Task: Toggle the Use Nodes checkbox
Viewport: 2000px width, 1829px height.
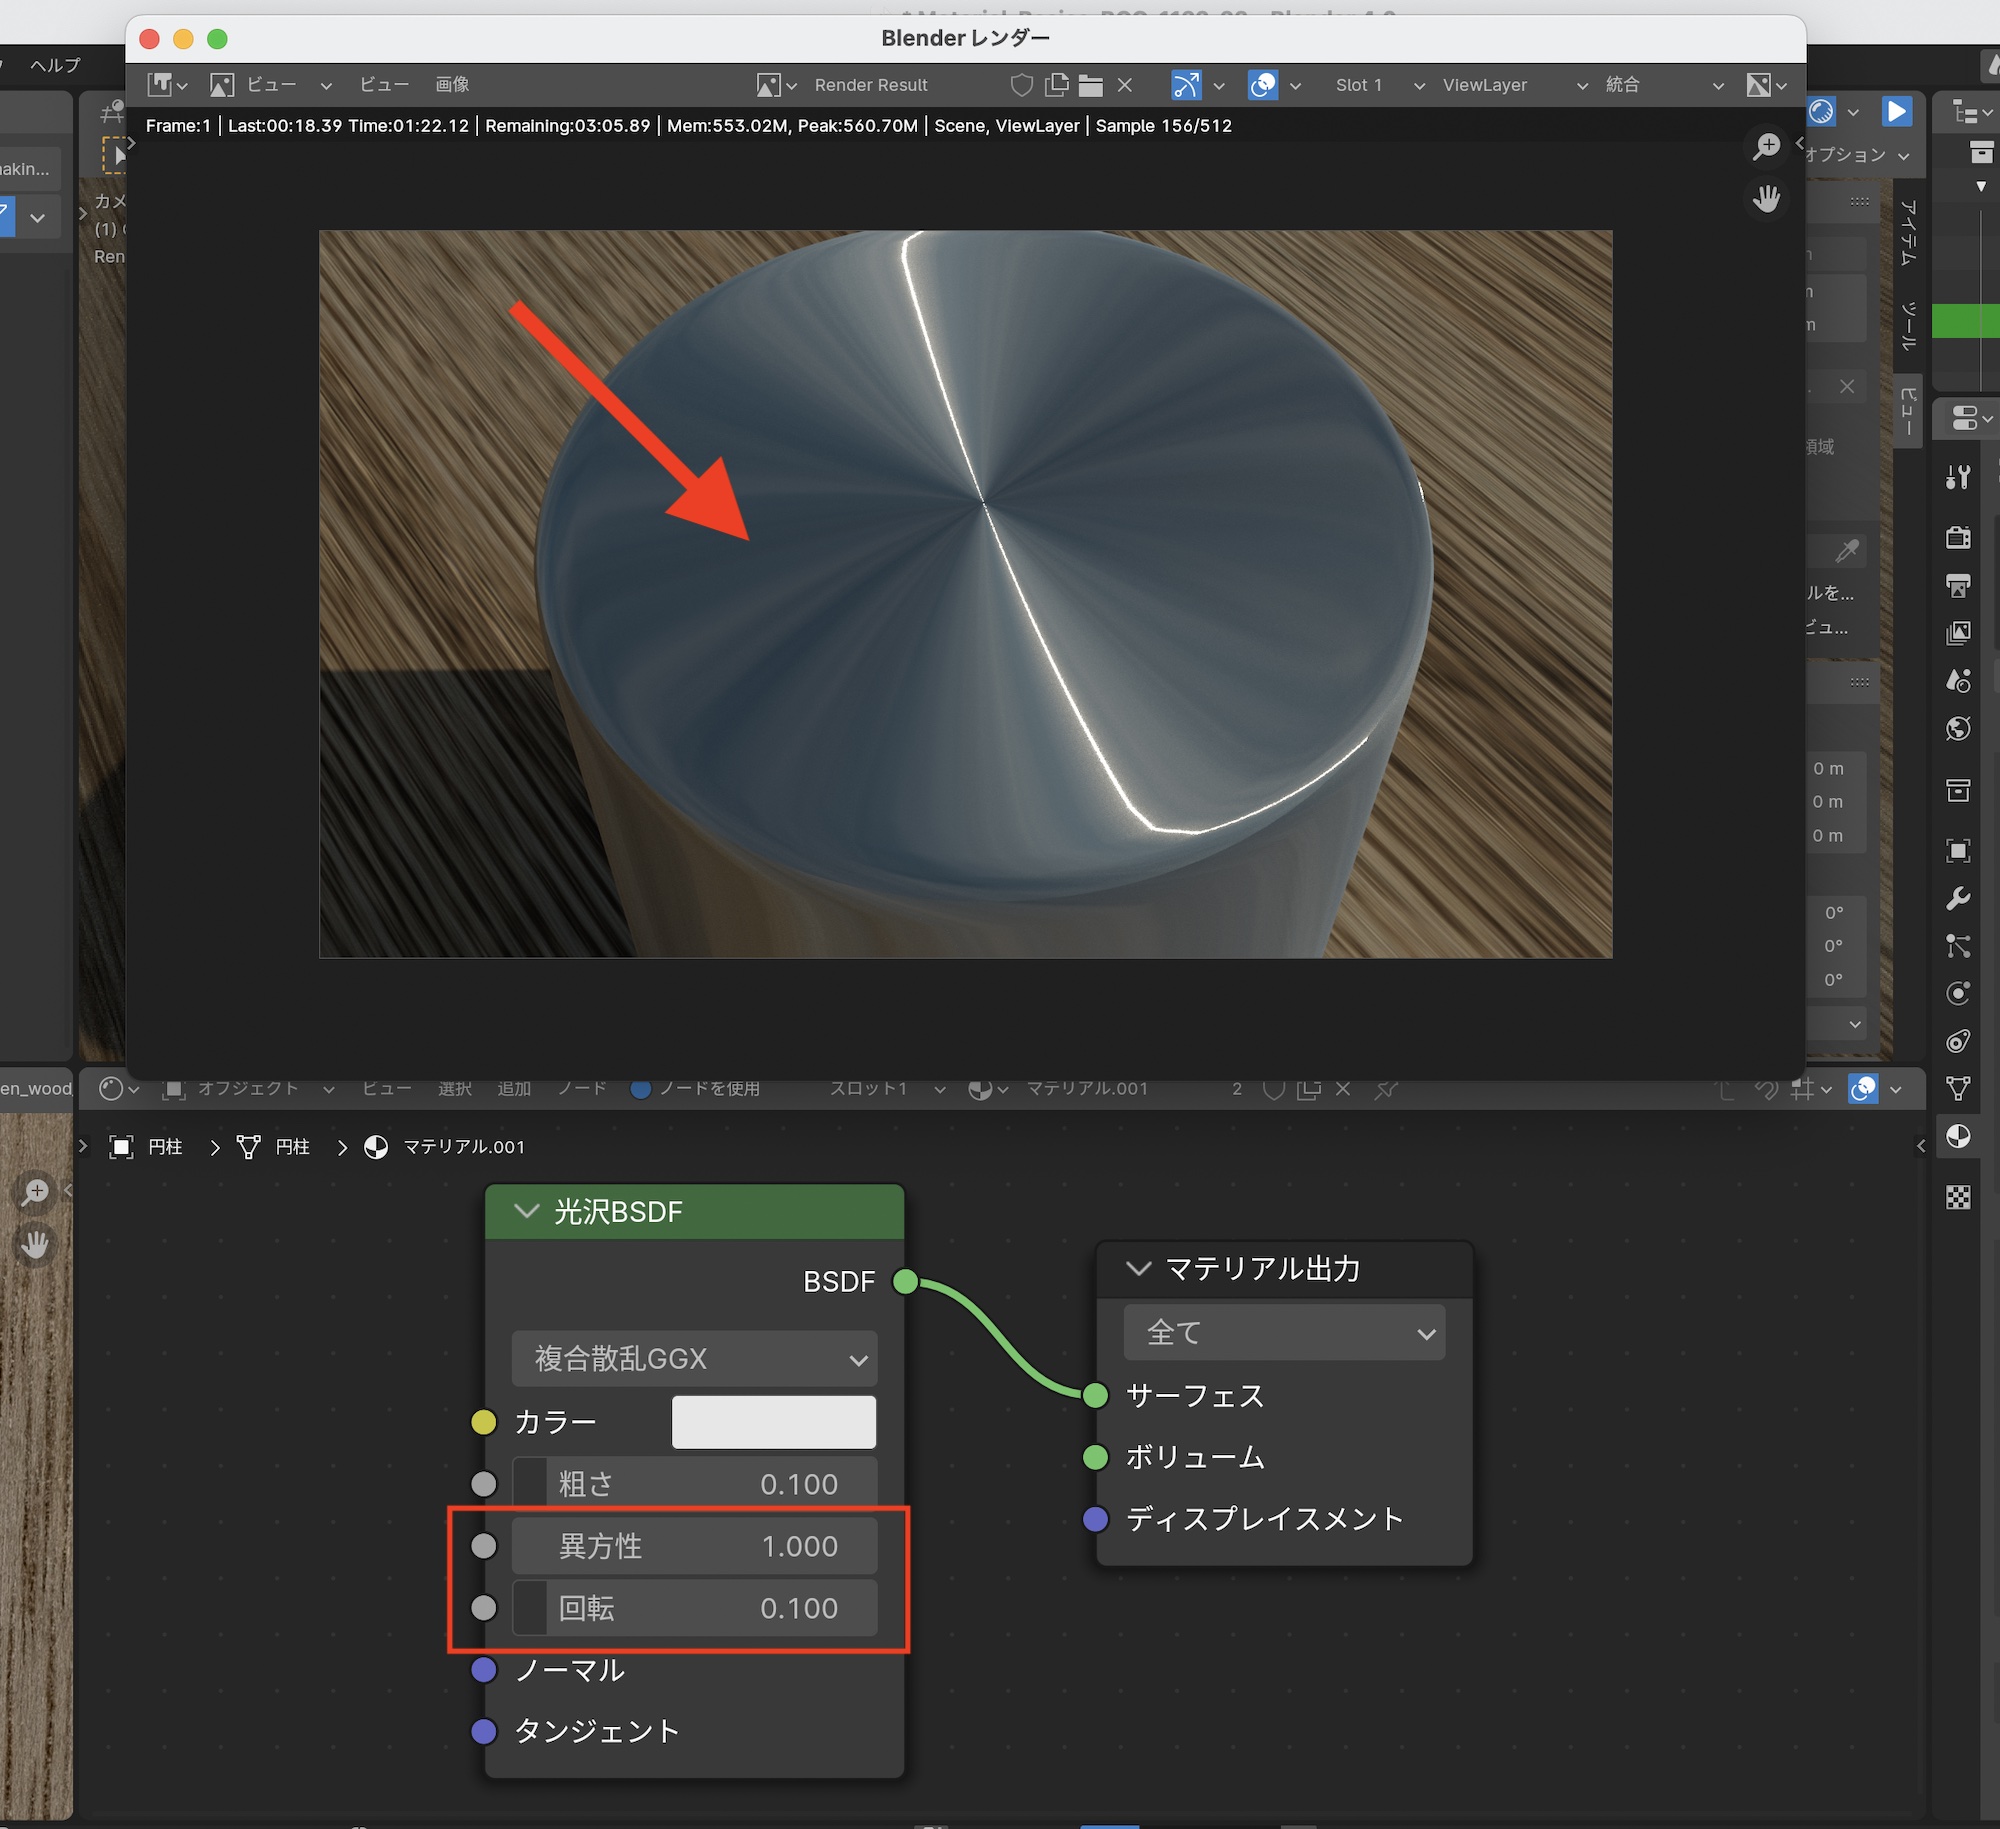Action: pos(641,1089)
